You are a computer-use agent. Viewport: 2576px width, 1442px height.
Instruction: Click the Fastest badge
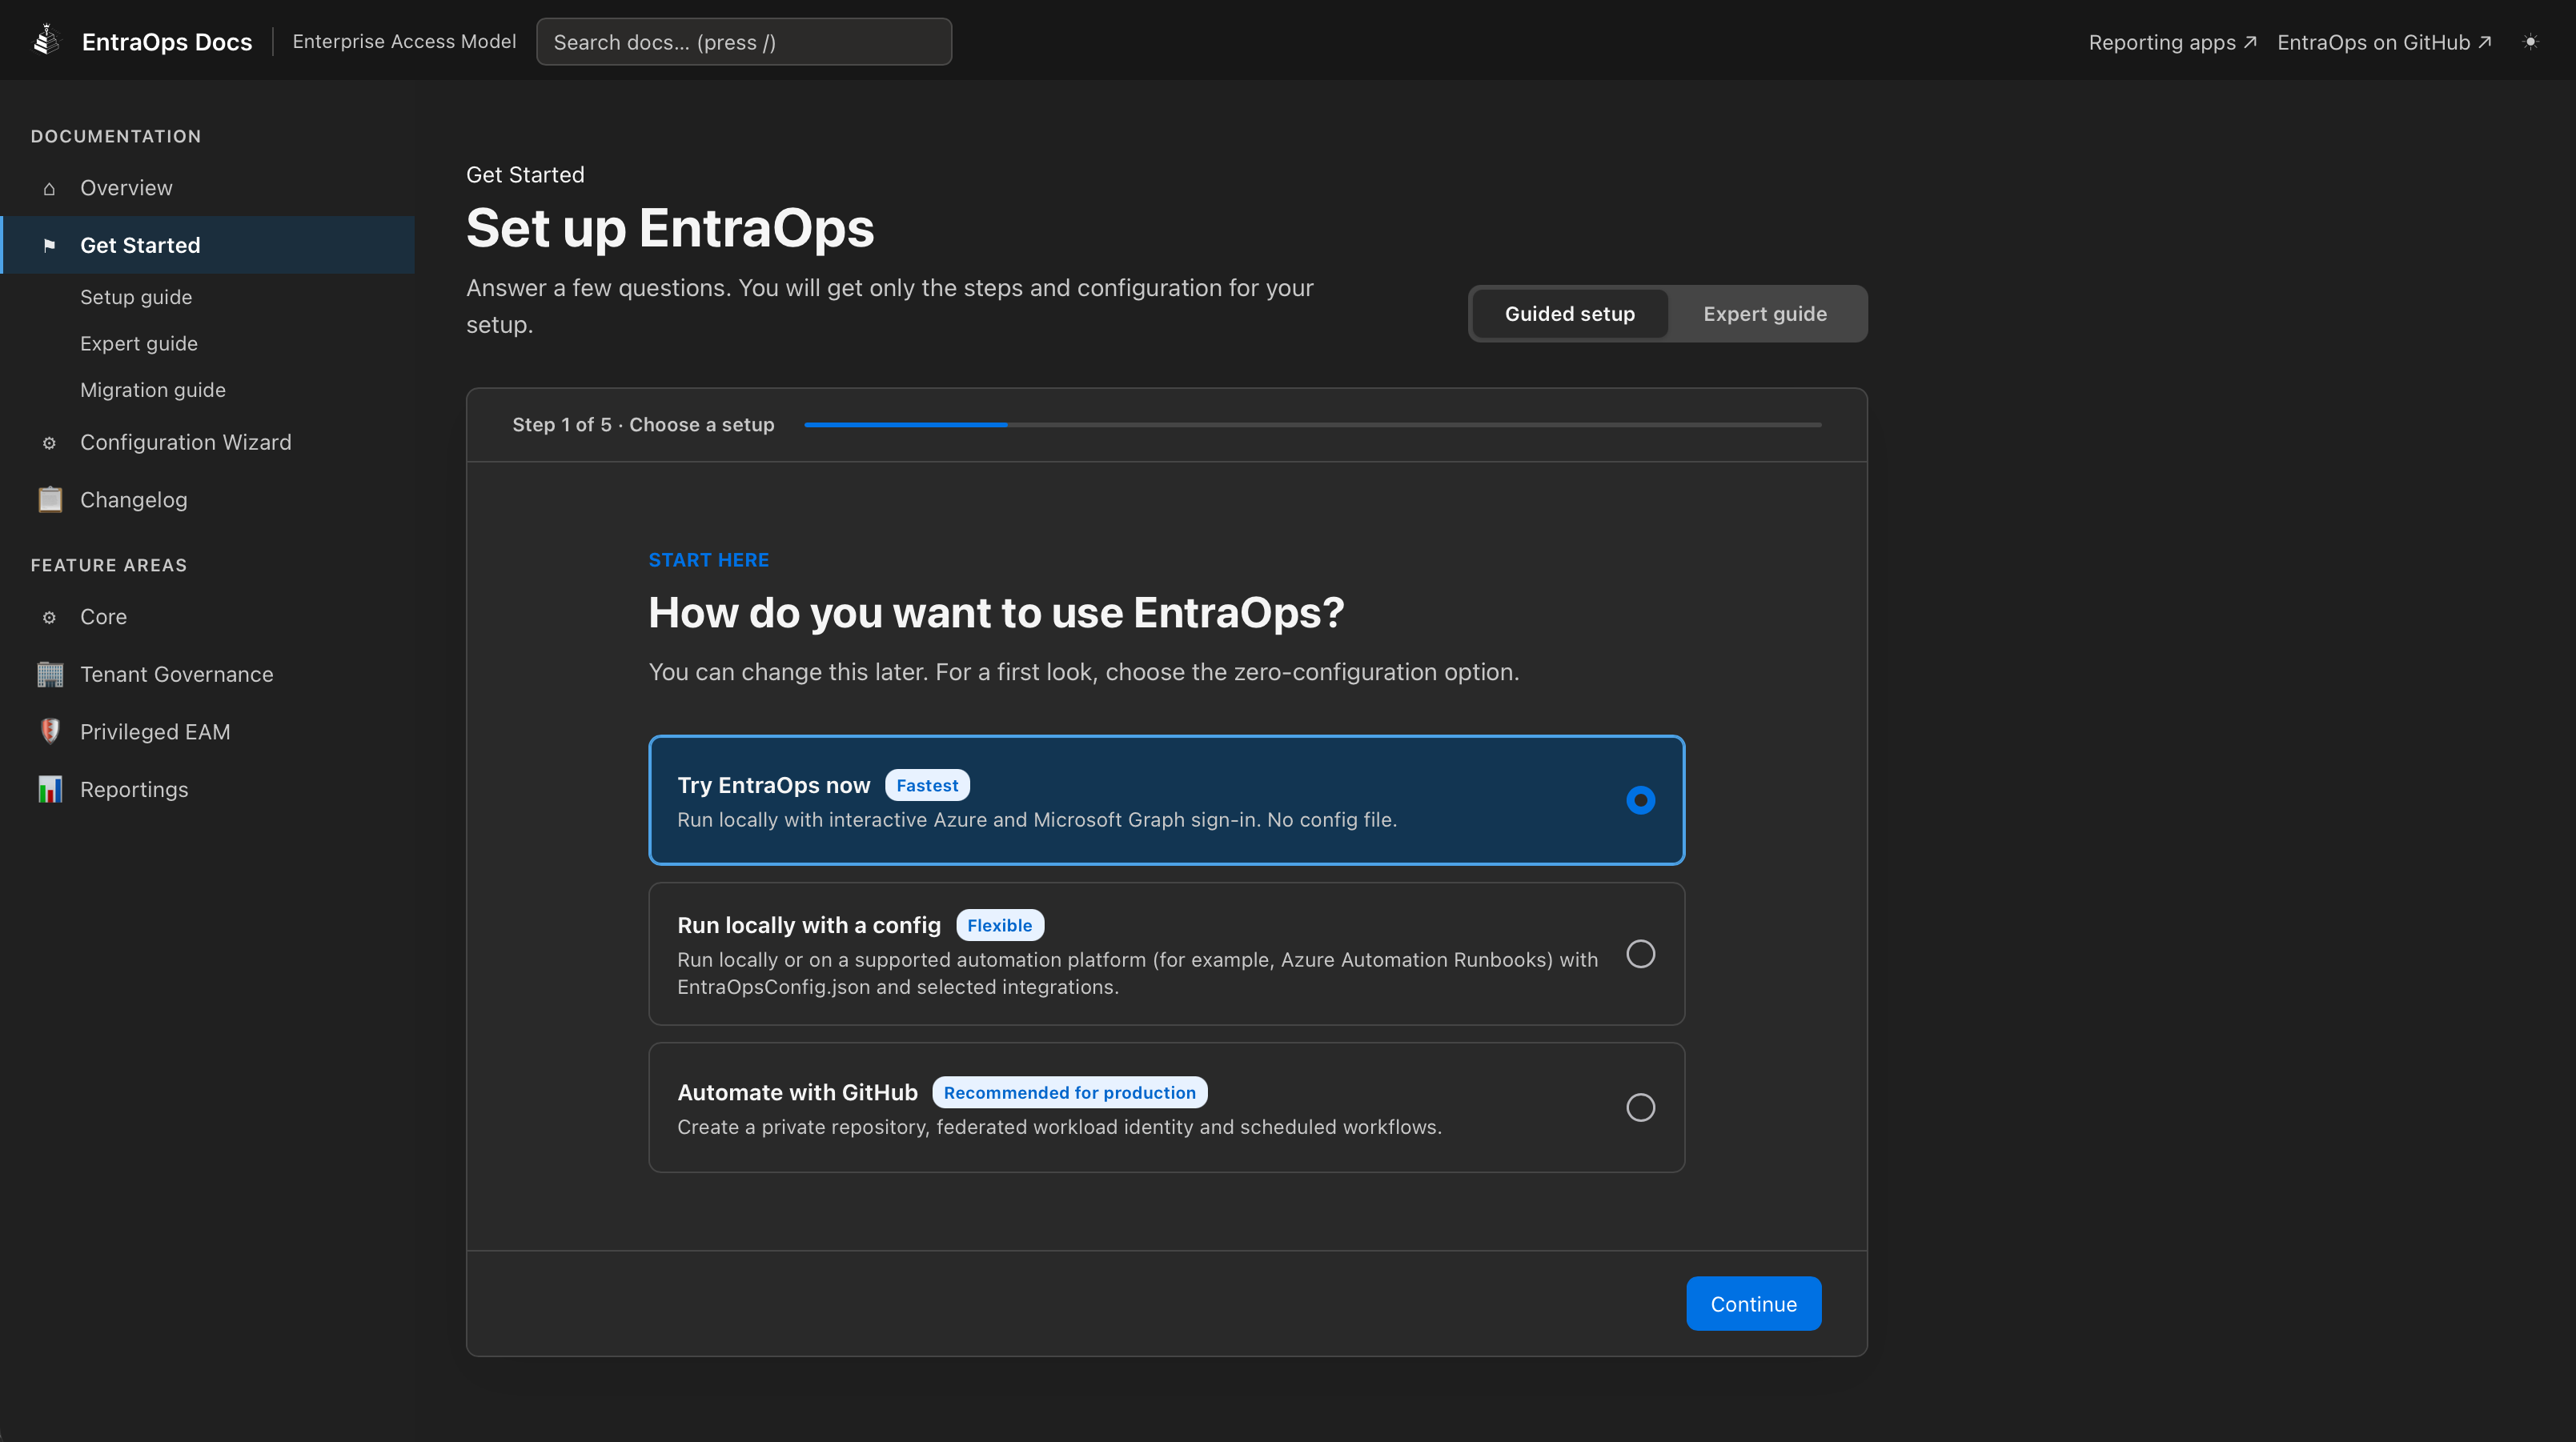927,785
